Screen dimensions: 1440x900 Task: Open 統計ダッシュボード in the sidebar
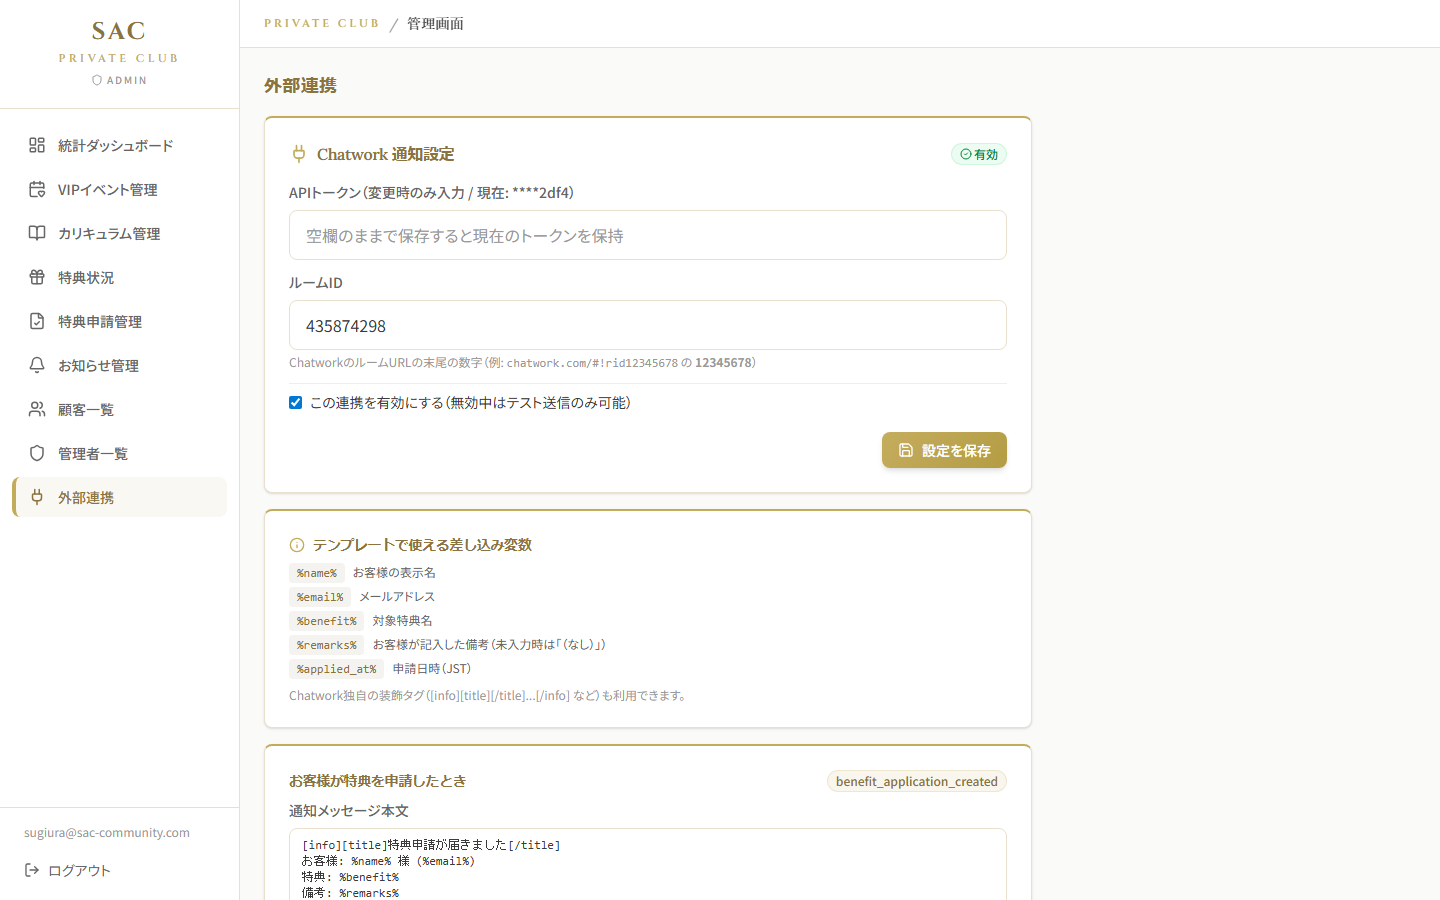120,145
